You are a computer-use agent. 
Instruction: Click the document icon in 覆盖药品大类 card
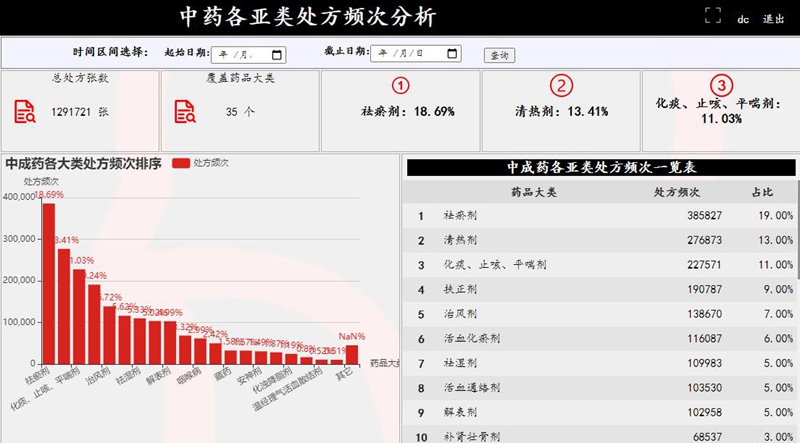[185, 112]
